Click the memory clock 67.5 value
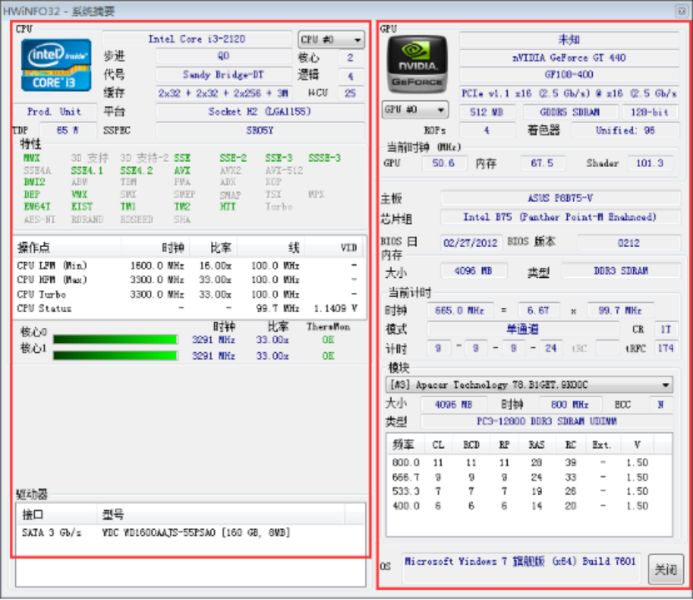The width and height of the screenshot is (693, 600). [x=542, y=163]
